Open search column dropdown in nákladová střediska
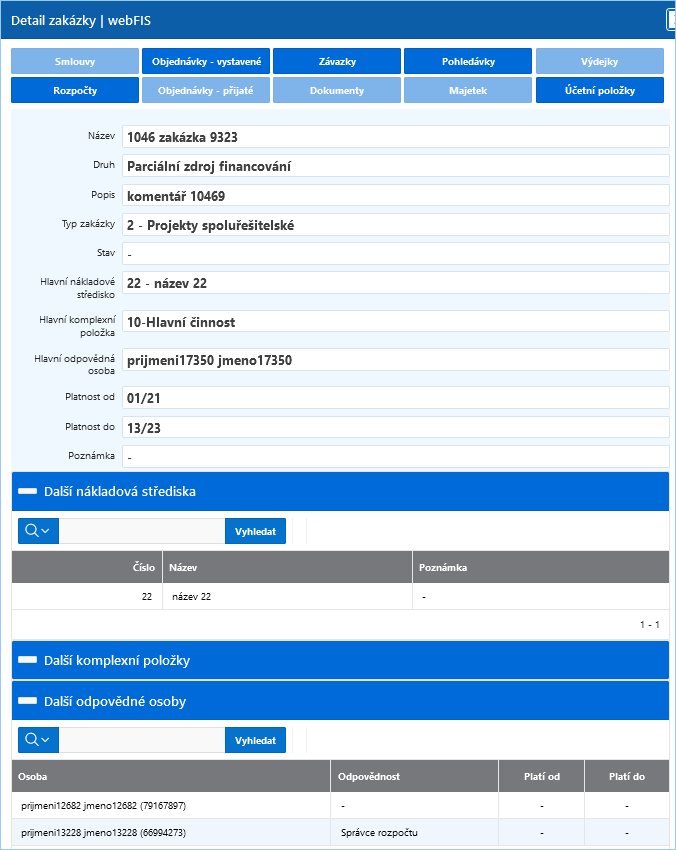 click(38, 531)
